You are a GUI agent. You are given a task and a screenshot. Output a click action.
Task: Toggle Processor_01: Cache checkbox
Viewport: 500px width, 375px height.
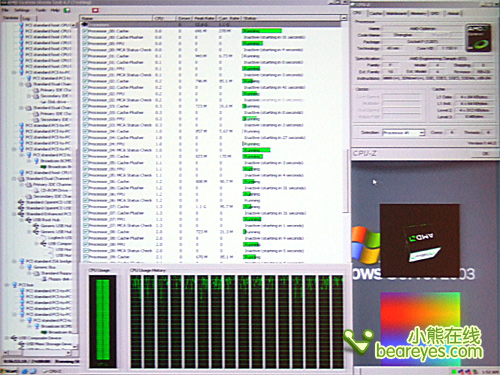coord(85,56)
